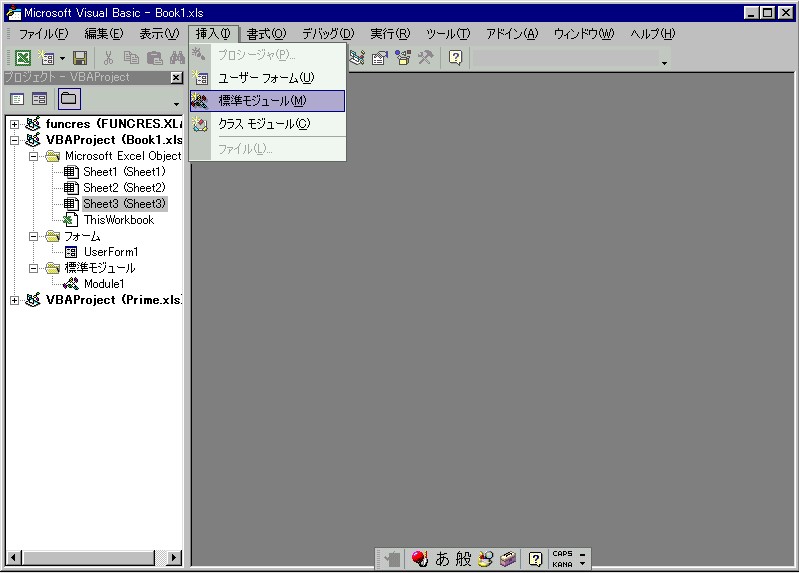Click the View Microsoft Excel toolbar icon
The width and height of the screenshot is (799, 573).
tap(23, 58)
